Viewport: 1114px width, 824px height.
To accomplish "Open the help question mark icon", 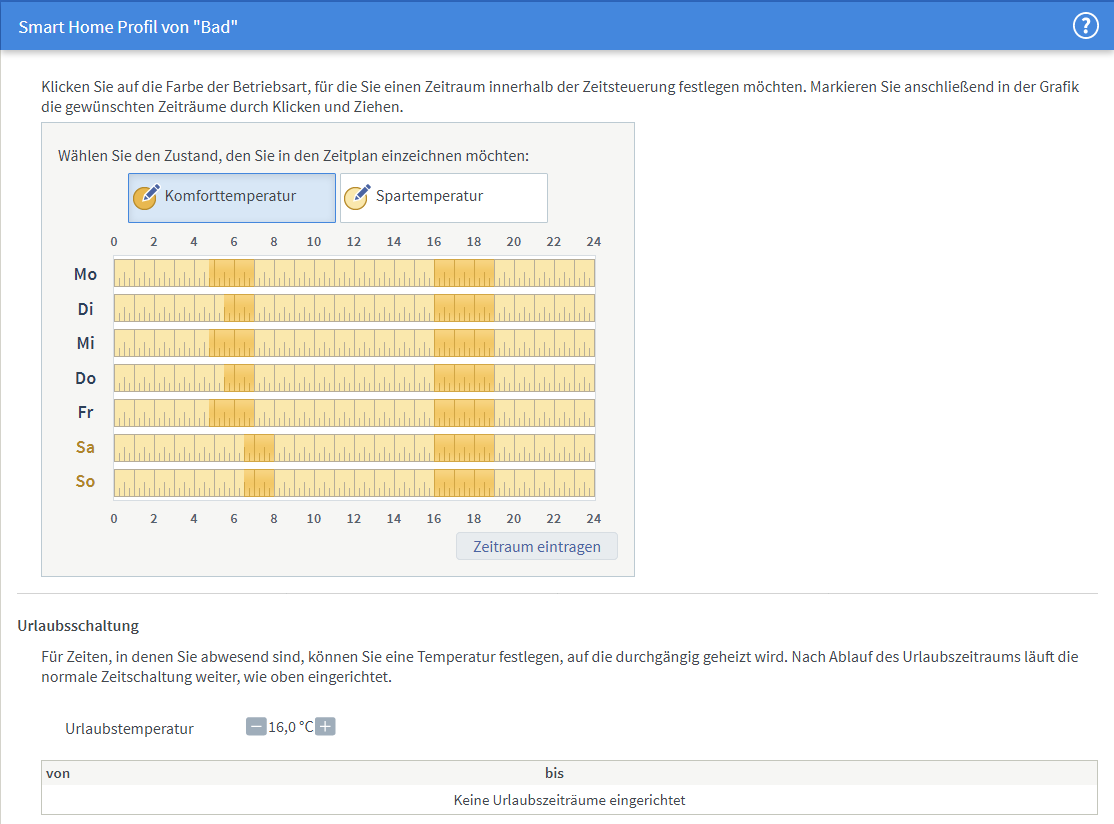I will point(1085,26).
